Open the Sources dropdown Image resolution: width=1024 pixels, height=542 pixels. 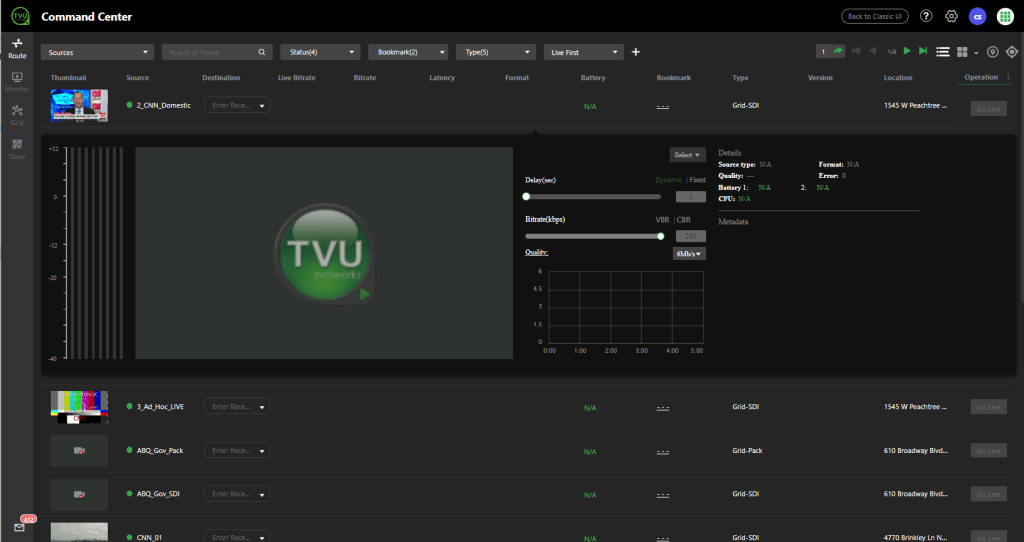point(97,52)
